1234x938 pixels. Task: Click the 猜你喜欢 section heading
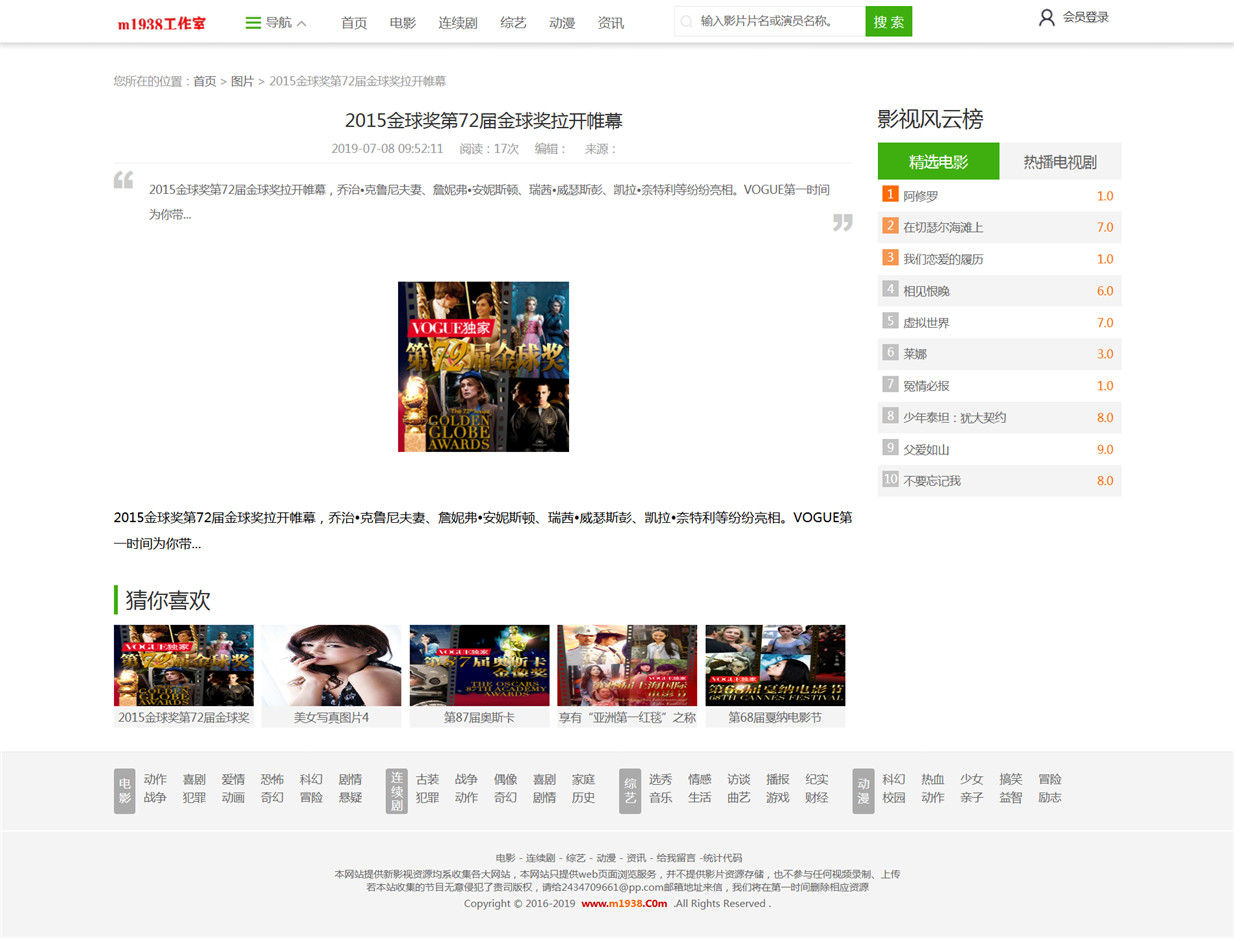(x=168, y=600)
